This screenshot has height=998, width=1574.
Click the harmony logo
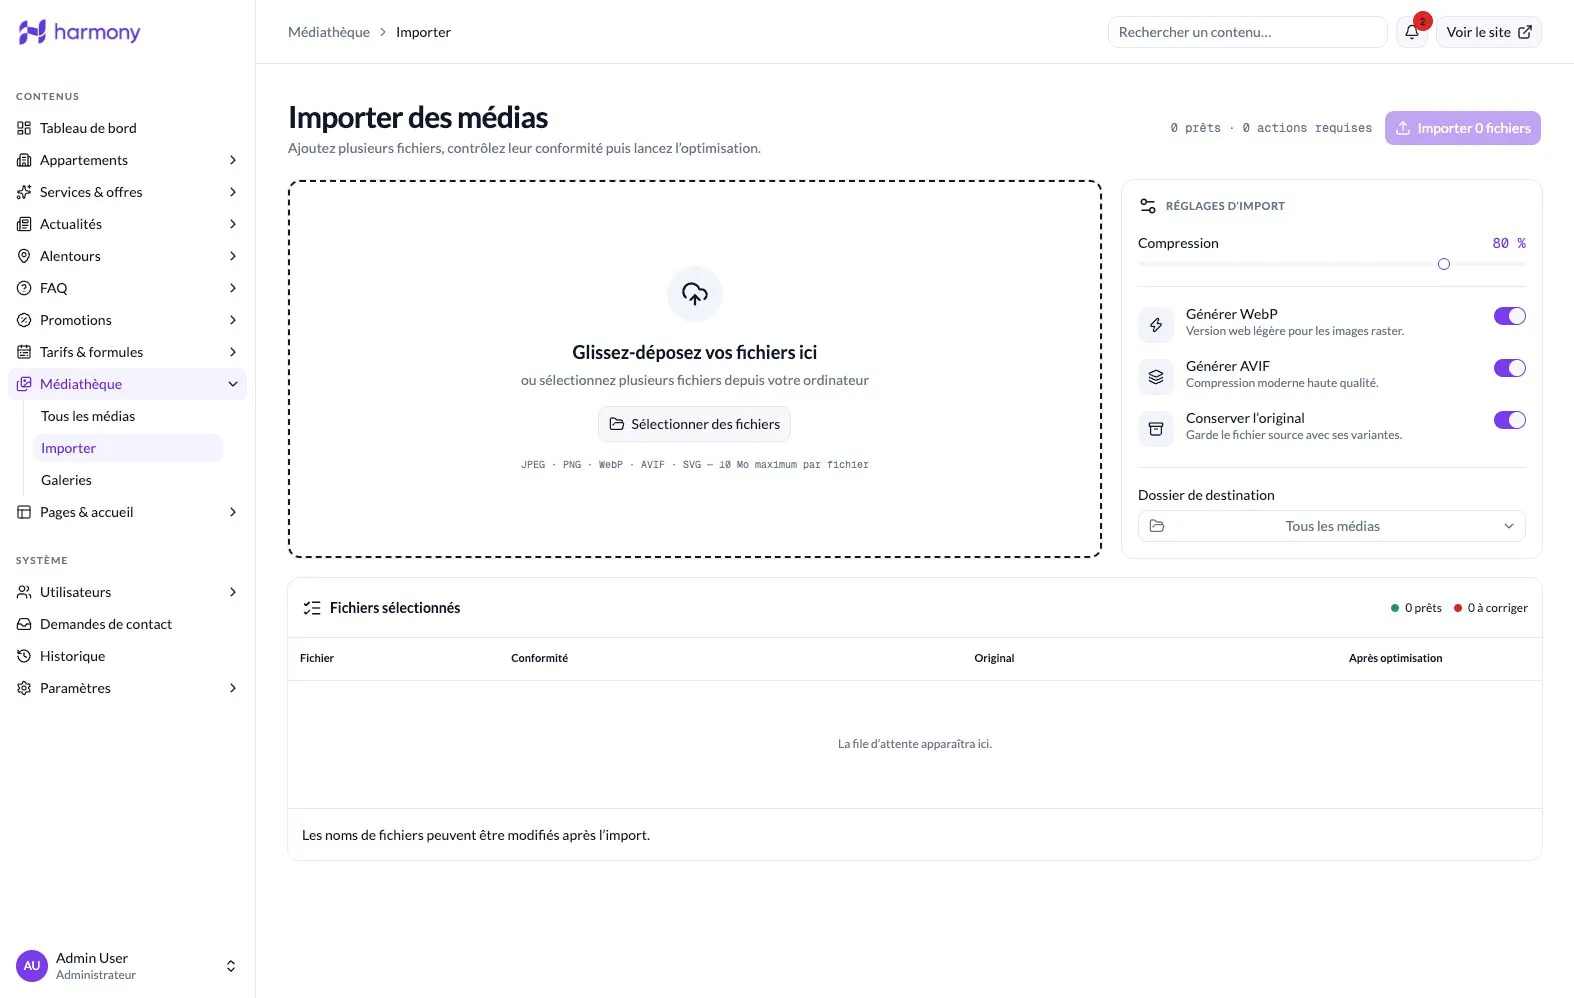[x=80, y=32]
